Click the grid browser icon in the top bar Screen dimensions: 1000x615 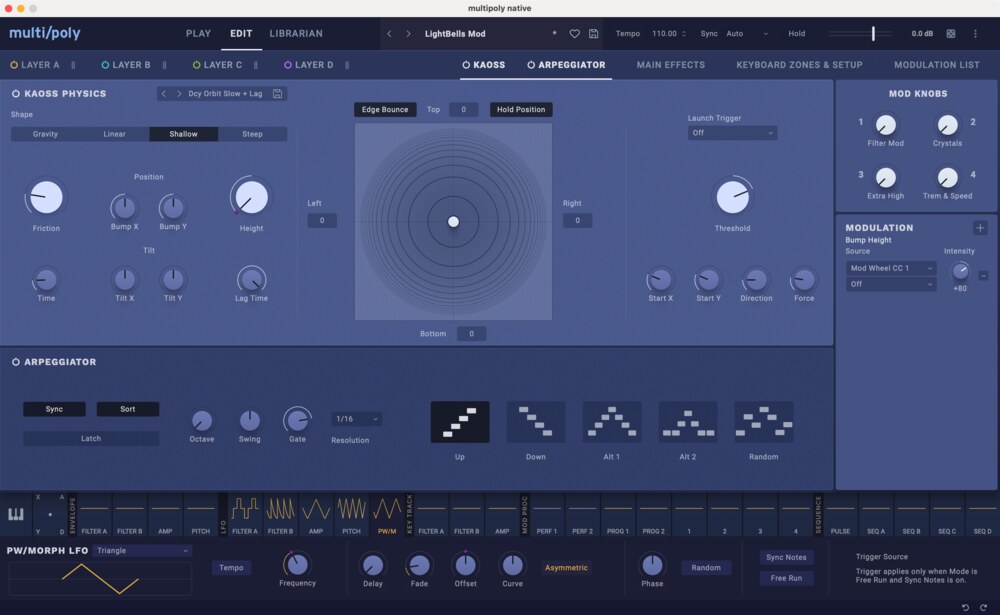951,33
